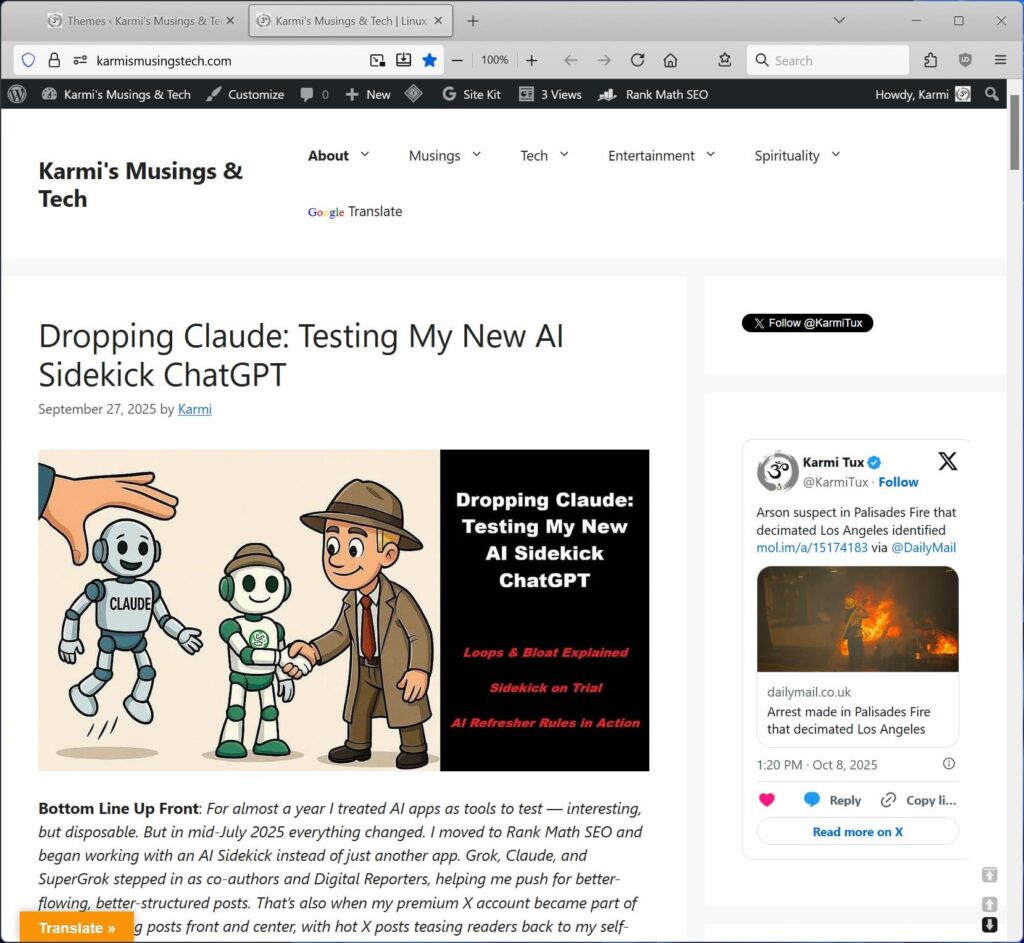Screen dimensions: 1024x943
Task: Open the Firefox hamburger application menu
Action: pos(1000,60)
